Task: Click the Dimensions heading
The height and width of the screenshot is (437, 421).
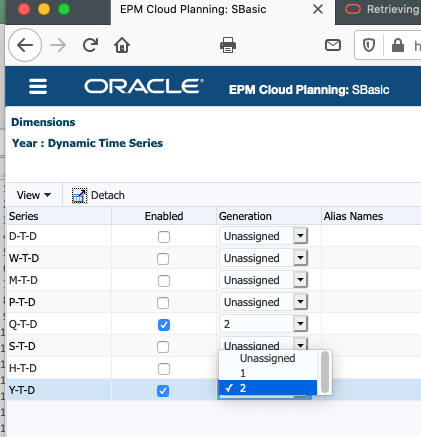Action: point(43,122)
